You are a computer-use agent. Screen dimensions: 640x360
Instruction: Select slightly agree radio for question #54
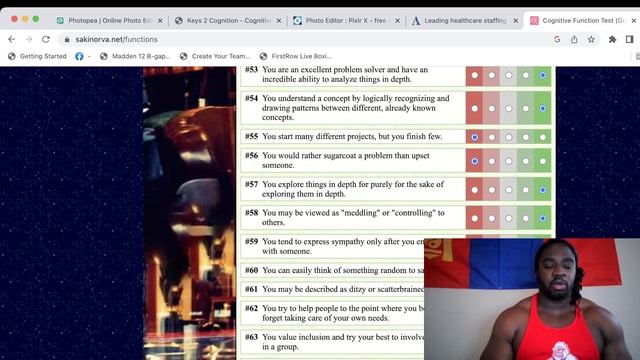(x=526, y=109)
